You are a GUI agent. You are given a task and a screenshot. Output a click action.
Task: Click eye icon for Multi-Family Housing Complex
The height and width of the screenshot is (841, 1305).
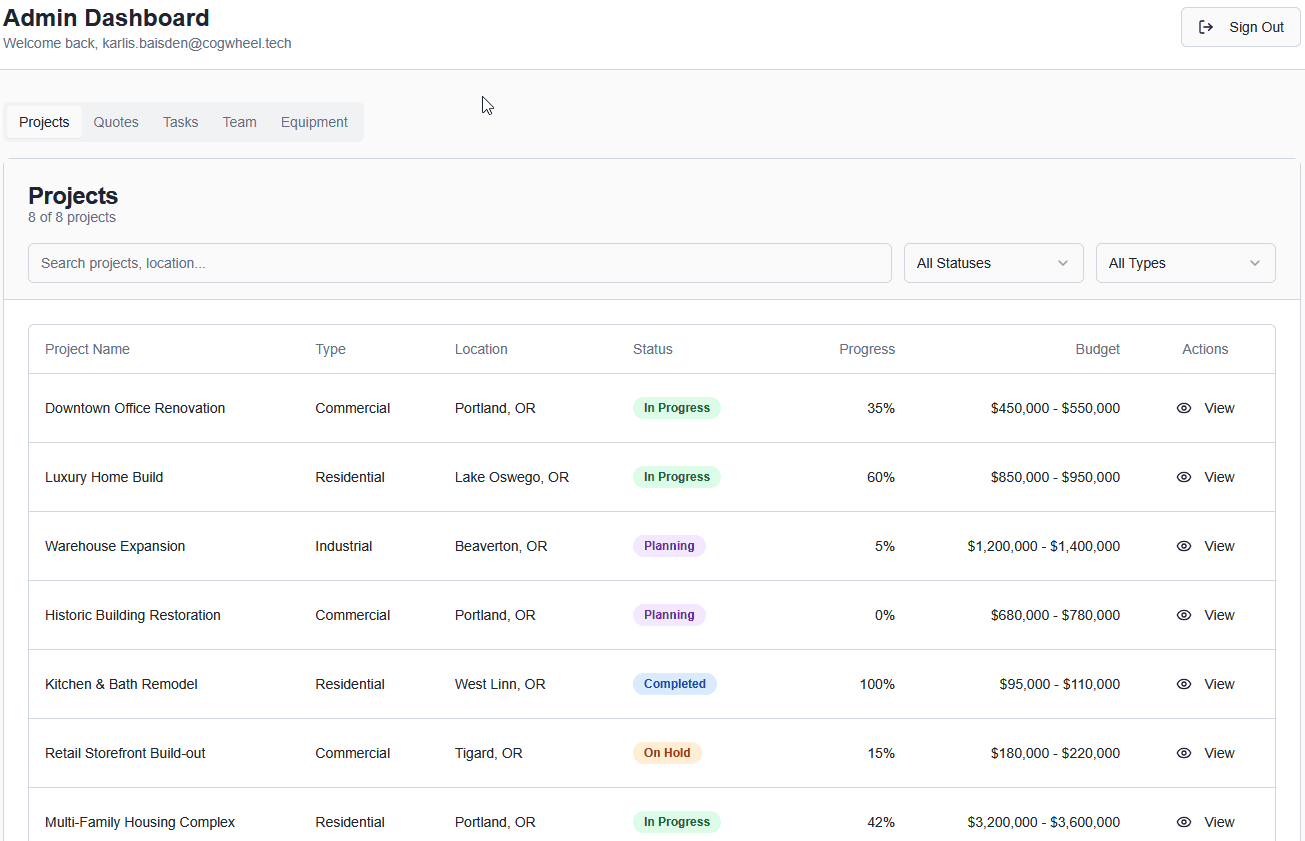[x=1184, y=822]
